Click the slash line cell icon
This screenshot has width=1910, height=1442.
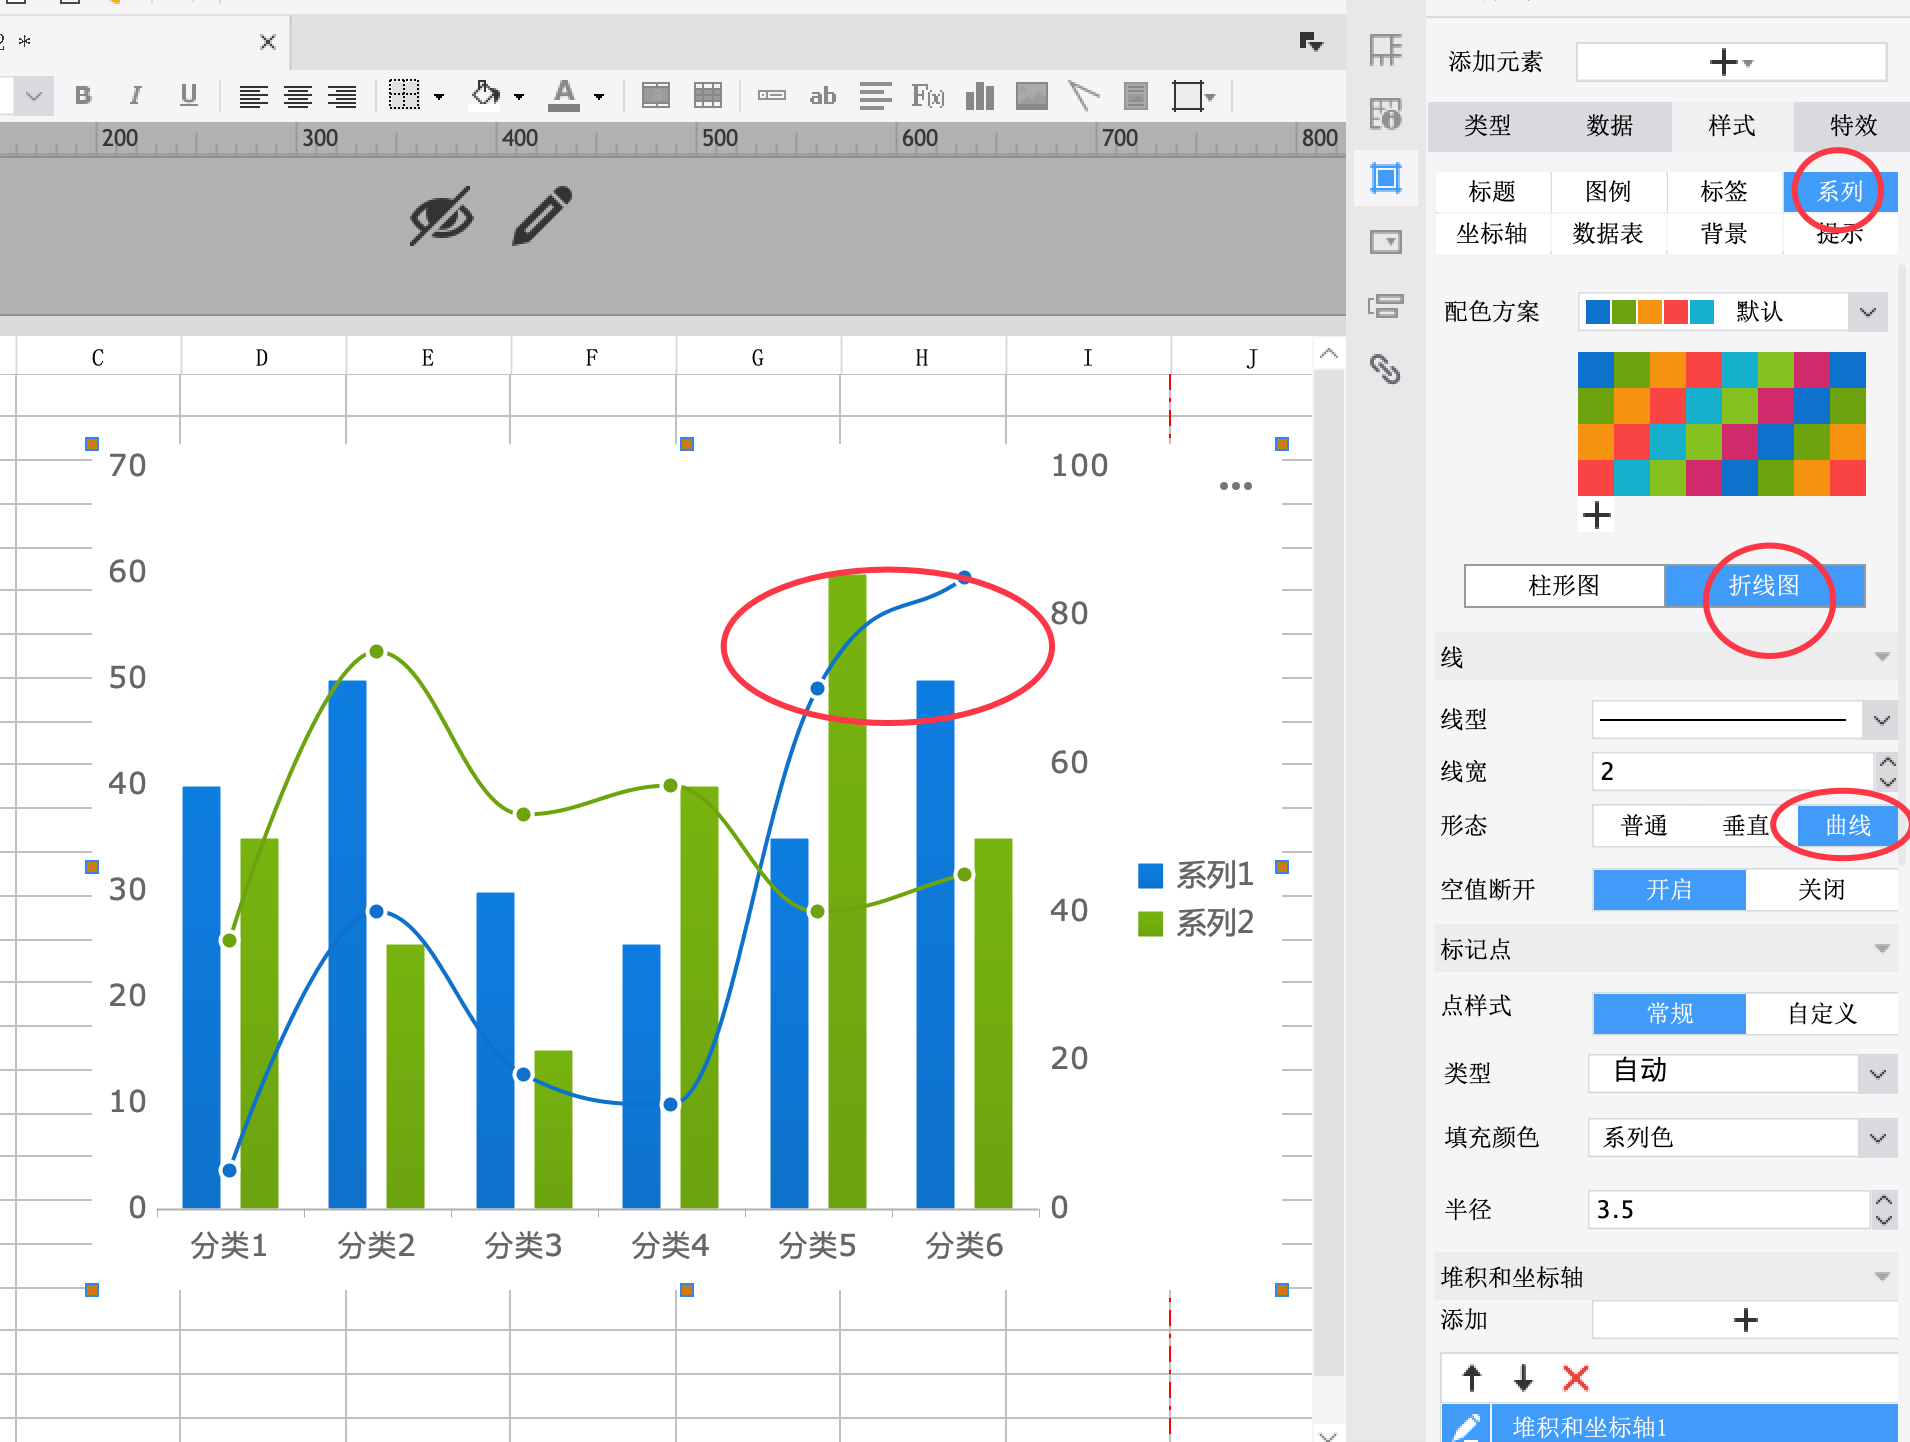pyautogui.click(x=1084, y=96)
